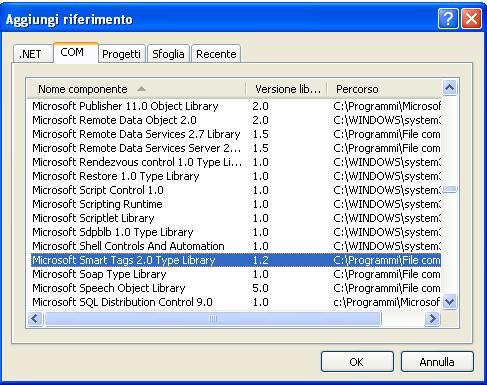This screenshot has width=487, height=385.
Task: Click the path of Microsoft Scripting Runtime row
Action: point(387,204)
